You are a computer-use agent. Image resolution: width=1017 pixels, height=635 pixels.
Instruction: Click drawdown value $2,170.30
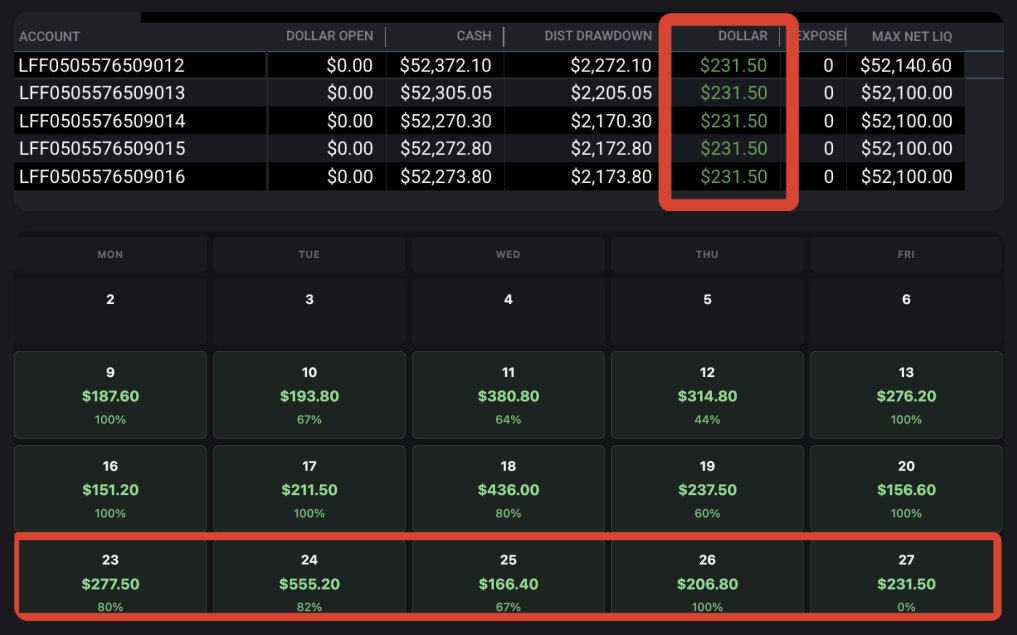611,121
